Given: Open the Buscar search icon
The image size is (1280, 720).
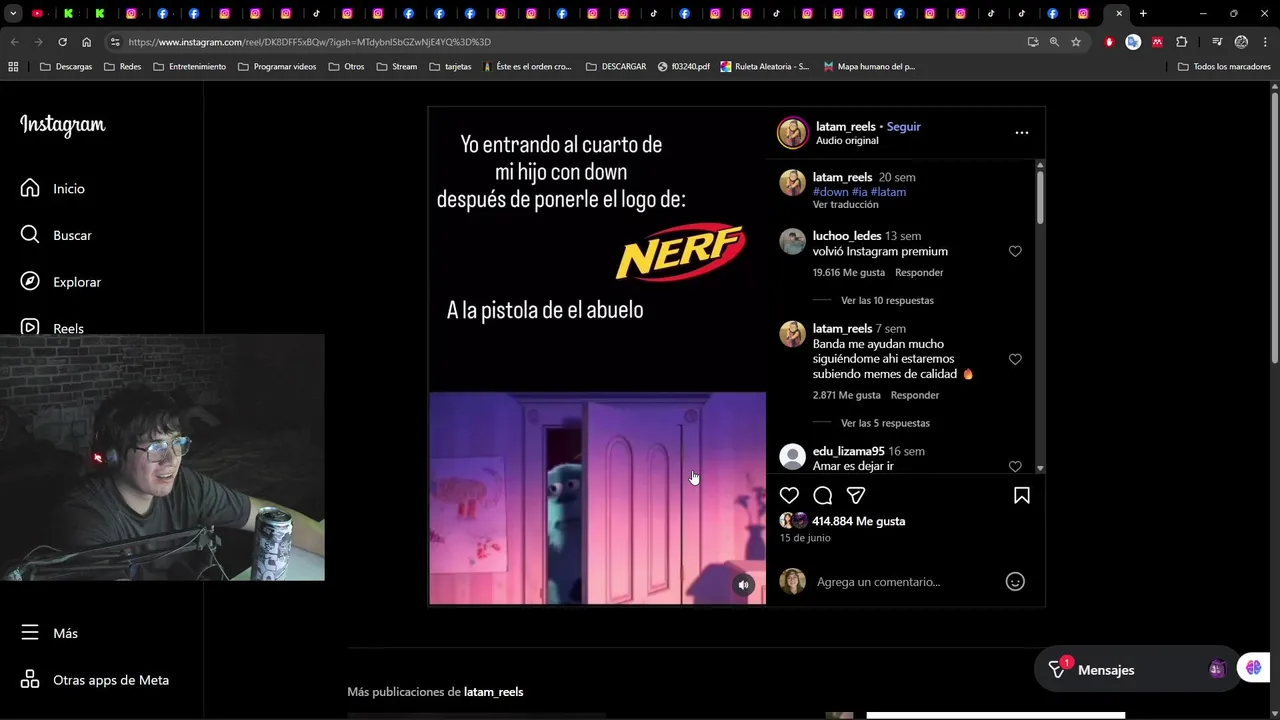Looking at the screenshot, I should [30, 235].
